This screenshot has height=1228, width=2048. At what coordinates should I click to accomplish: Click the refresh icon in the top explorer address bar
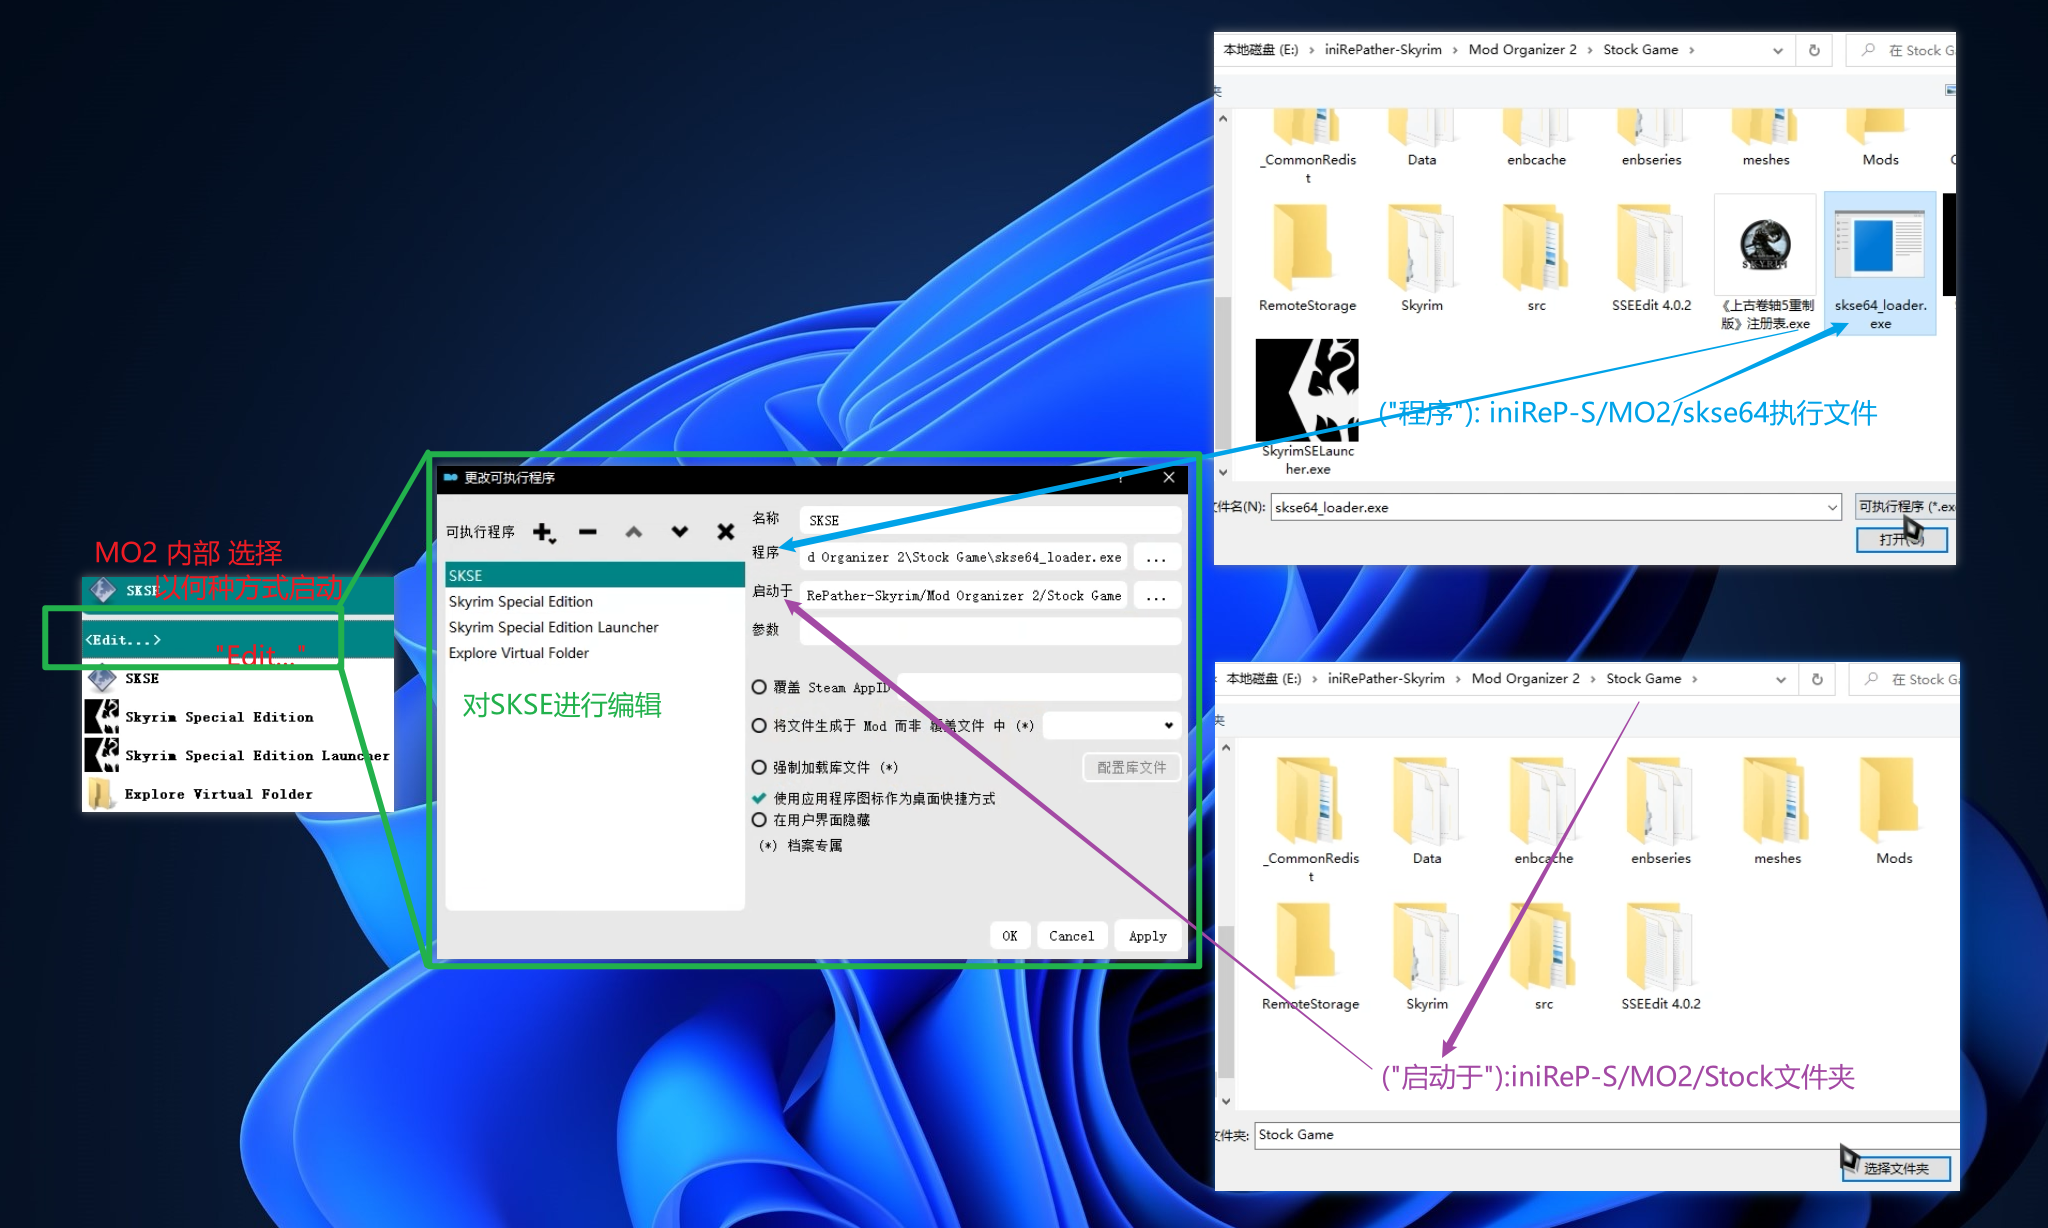pyautogui.click(x=1814, y=50)
